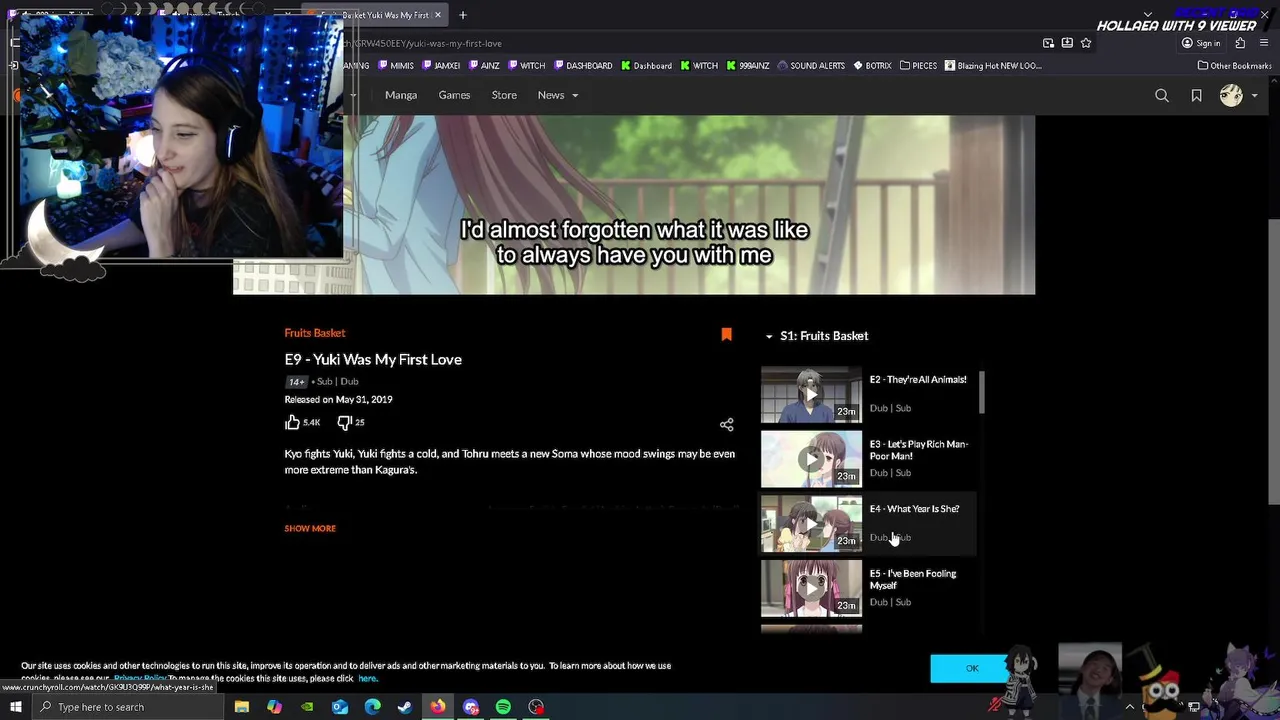Viewport: 1280px width, 720px height.
Task: Play E4 - What Year Is She? thumbnail
Action: 811,524
